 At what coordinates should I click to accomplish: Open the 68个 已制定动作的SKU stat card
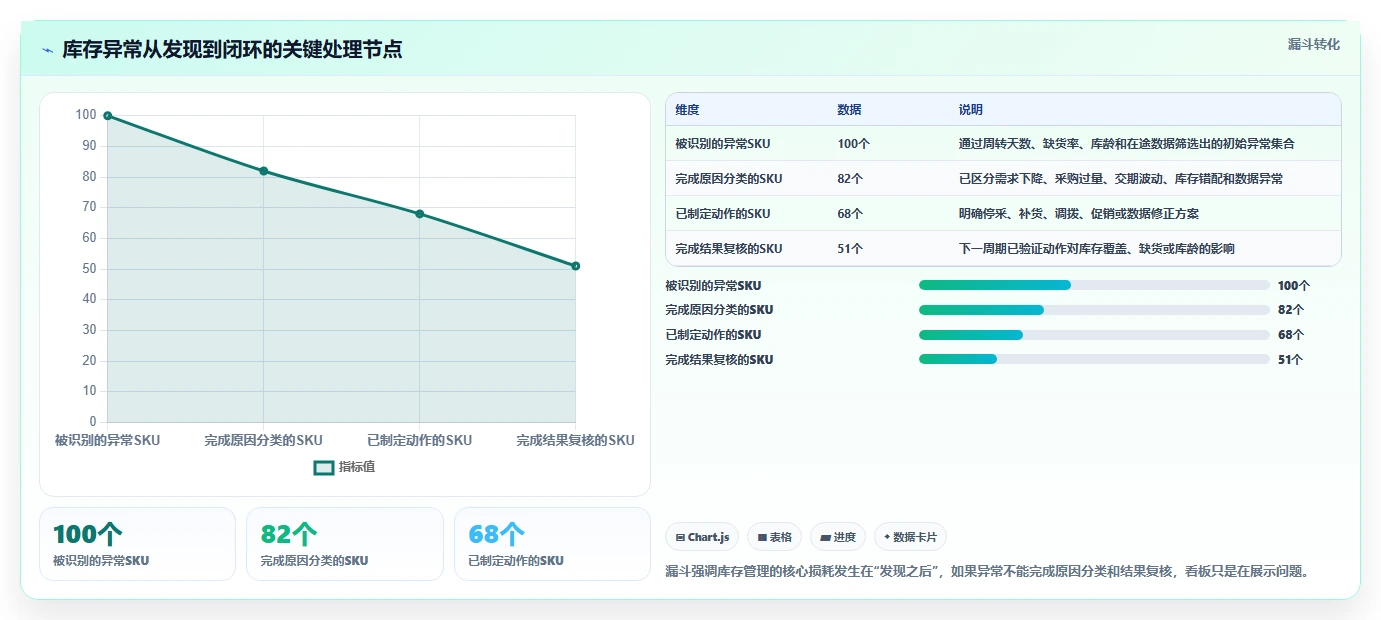[552, 544]
